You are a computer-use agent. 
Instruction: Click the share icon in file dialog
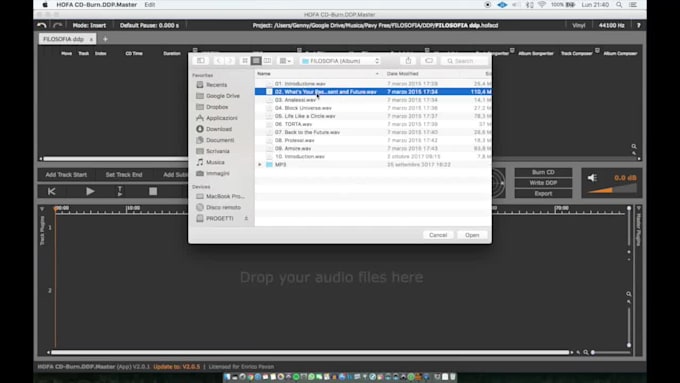[x=408, y=61]
